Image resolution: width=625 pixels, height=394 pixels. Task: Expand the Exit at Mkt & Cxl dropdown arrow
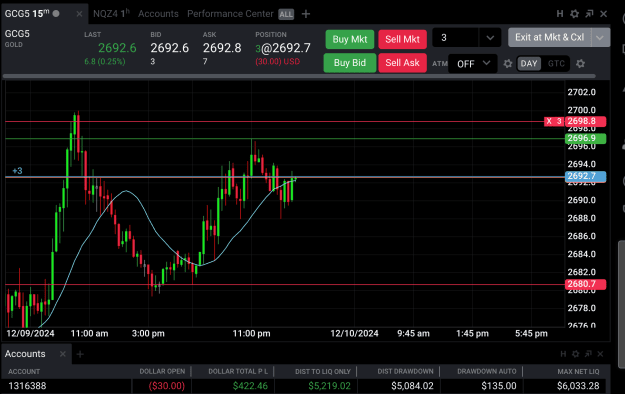[x=600, y=37]
